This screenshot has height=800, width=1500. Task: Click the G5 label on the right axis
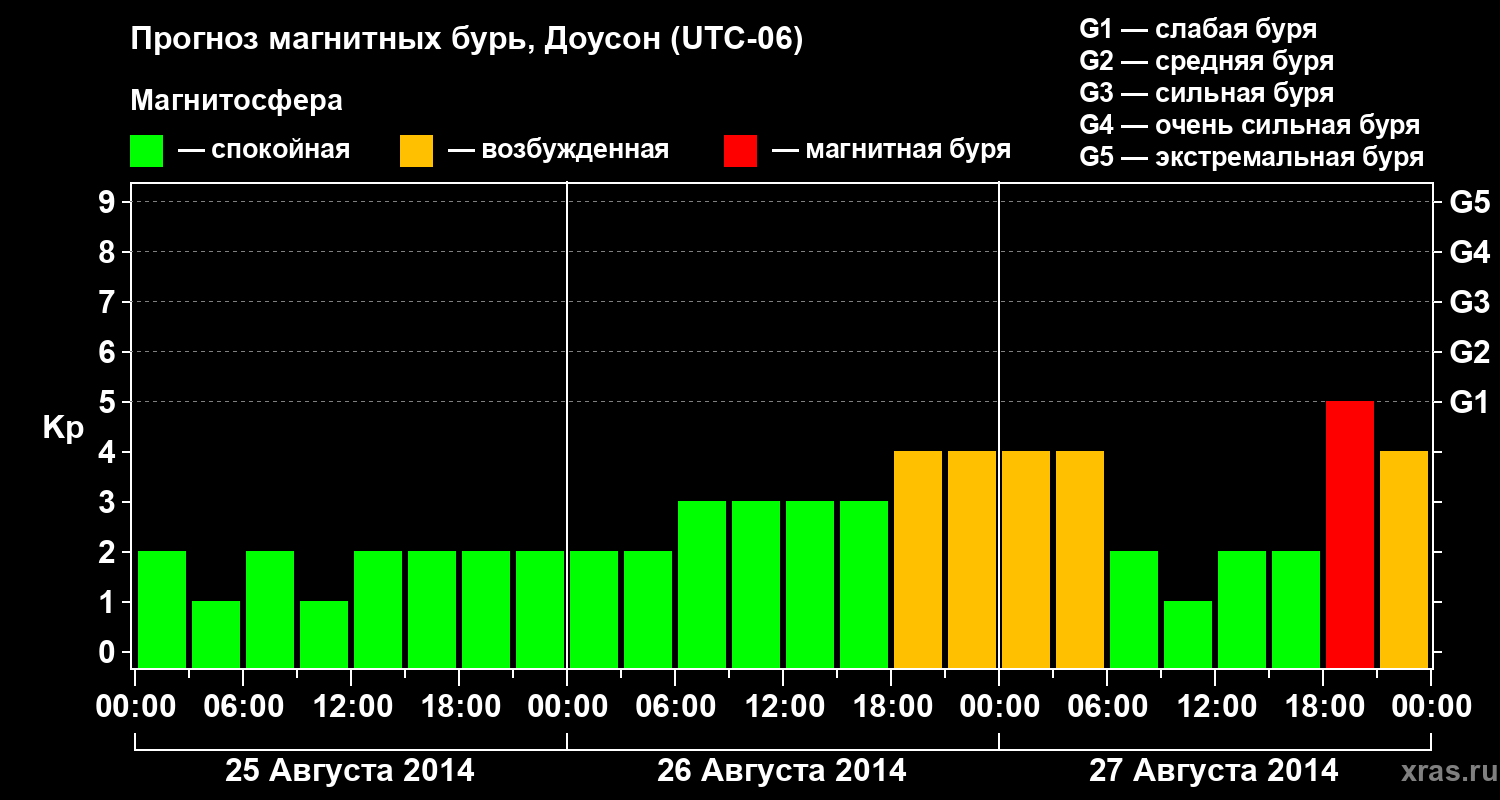[1470, 202]
